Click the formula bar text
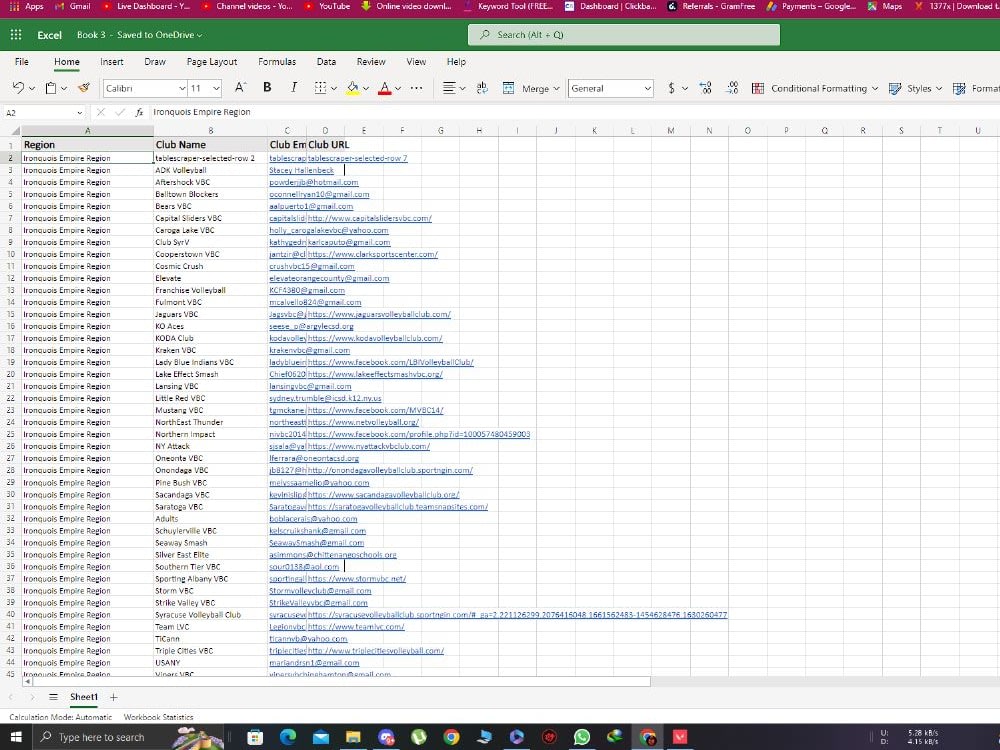Screen dimensions: 1000x750 [x=202, y=112]
